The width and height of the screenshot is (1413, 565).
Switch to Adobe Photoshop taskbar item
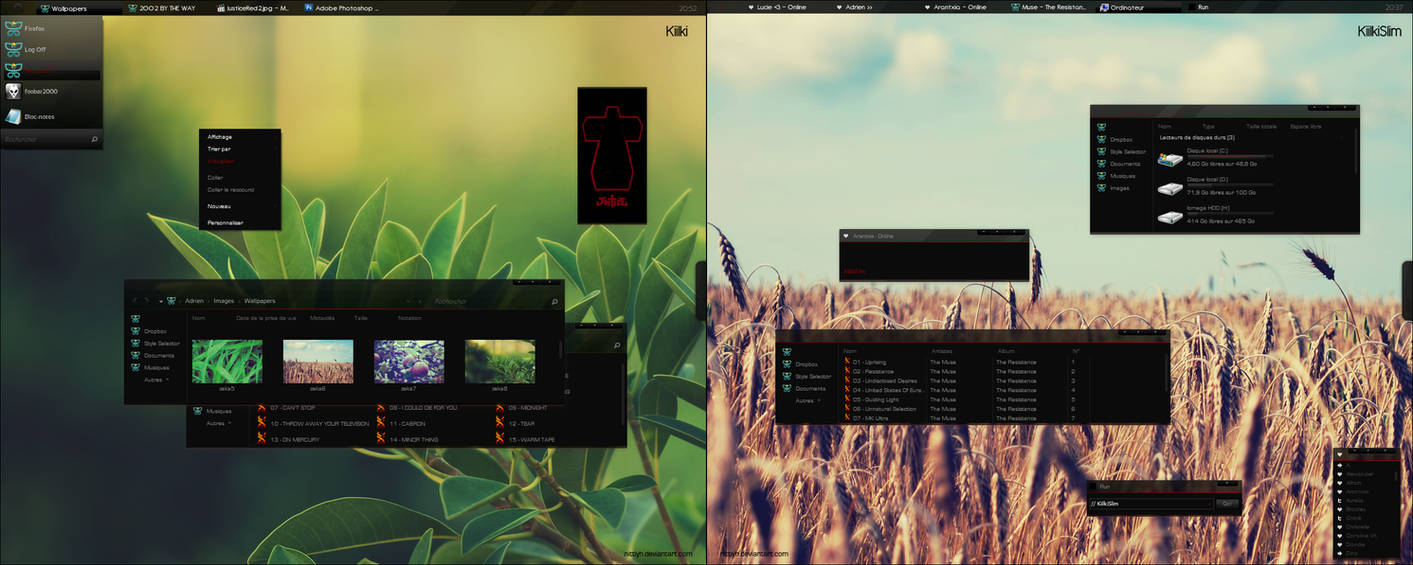click(x=341, y=8)
